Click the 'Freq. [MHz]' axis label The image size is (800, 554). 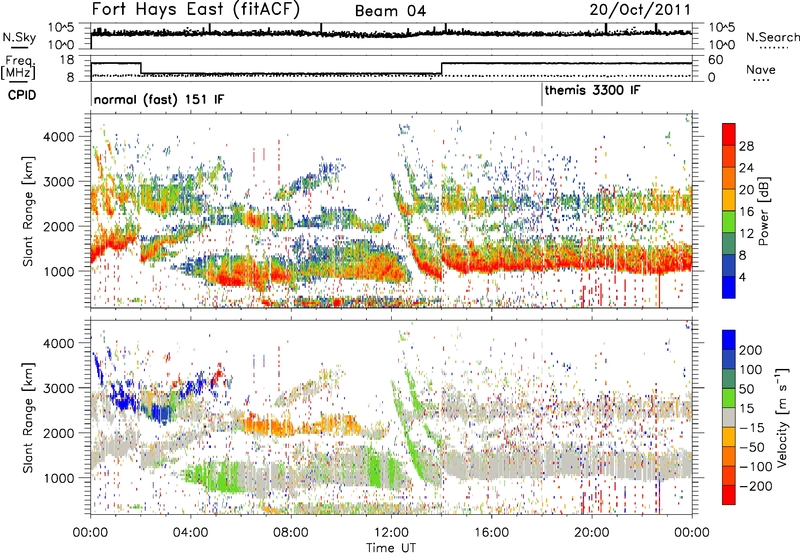(x=18, y=68)
